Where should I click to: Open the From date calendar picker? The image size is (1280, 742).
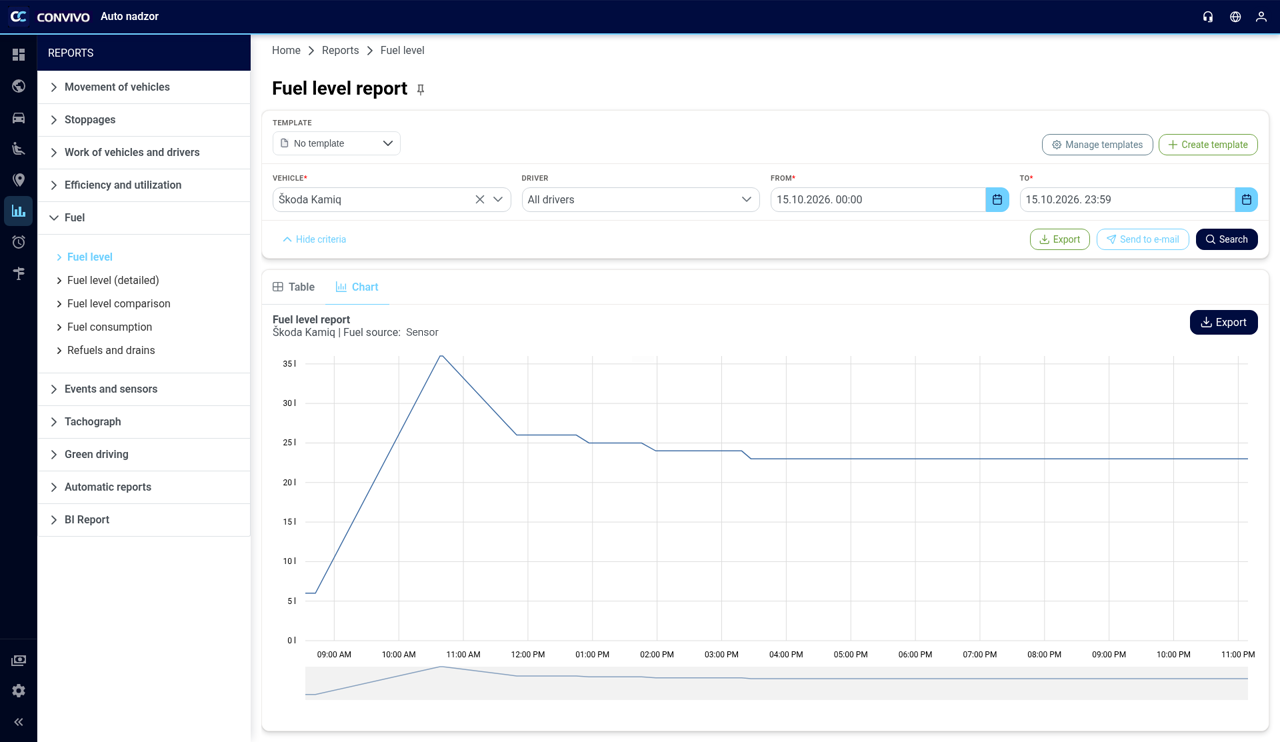point(997,200)
